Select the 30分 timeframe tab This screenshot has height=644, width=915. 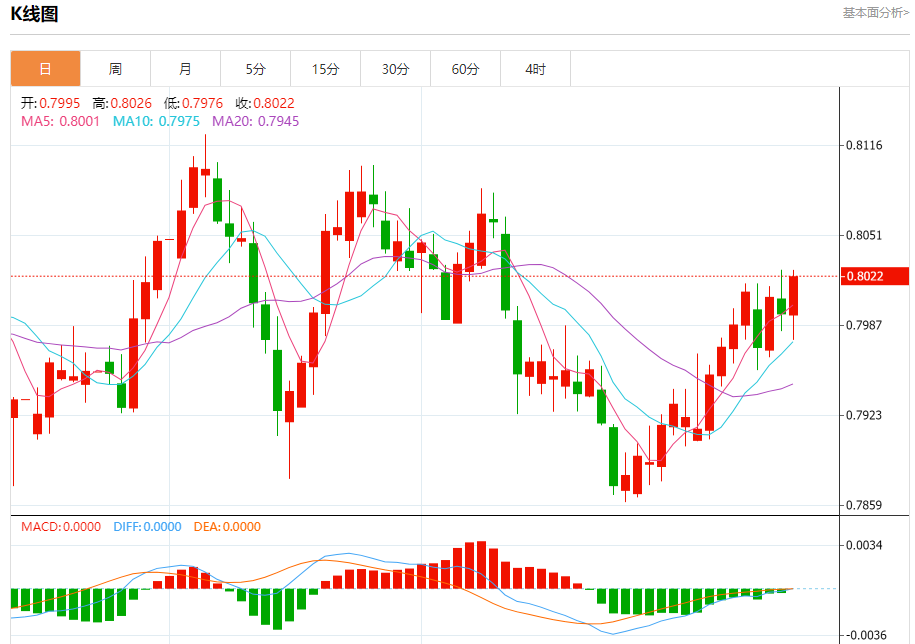click(x=395, y=69)
